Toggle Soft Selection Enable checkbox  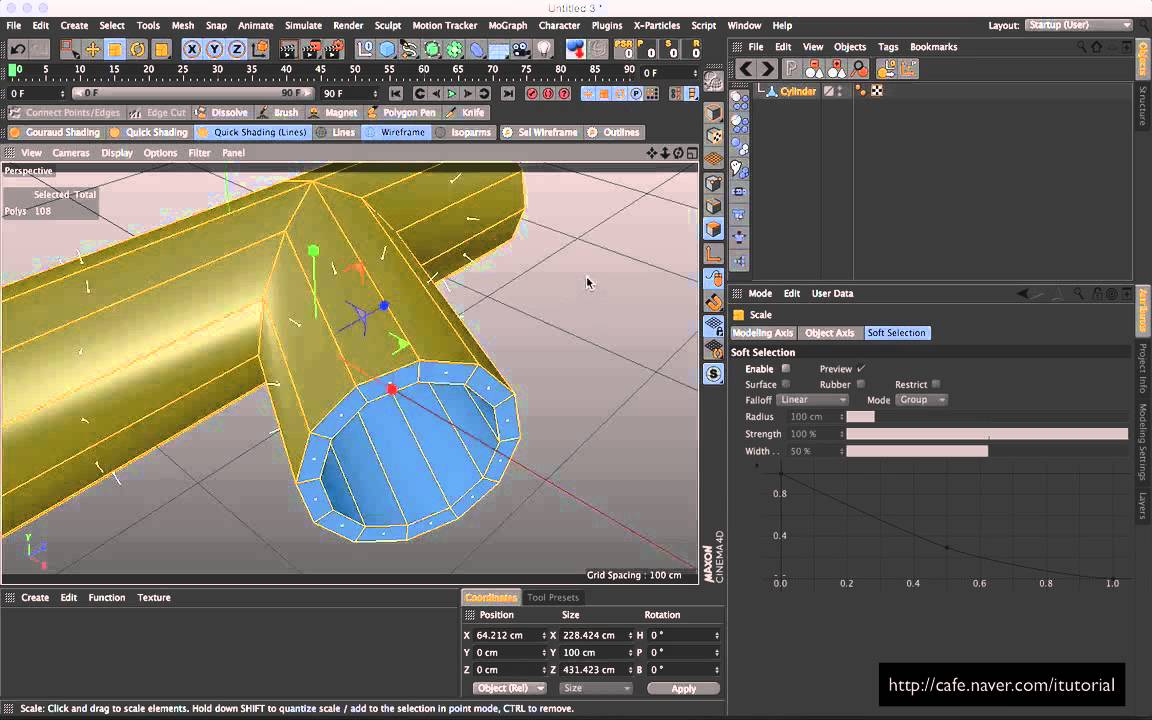tap(785, 368)
